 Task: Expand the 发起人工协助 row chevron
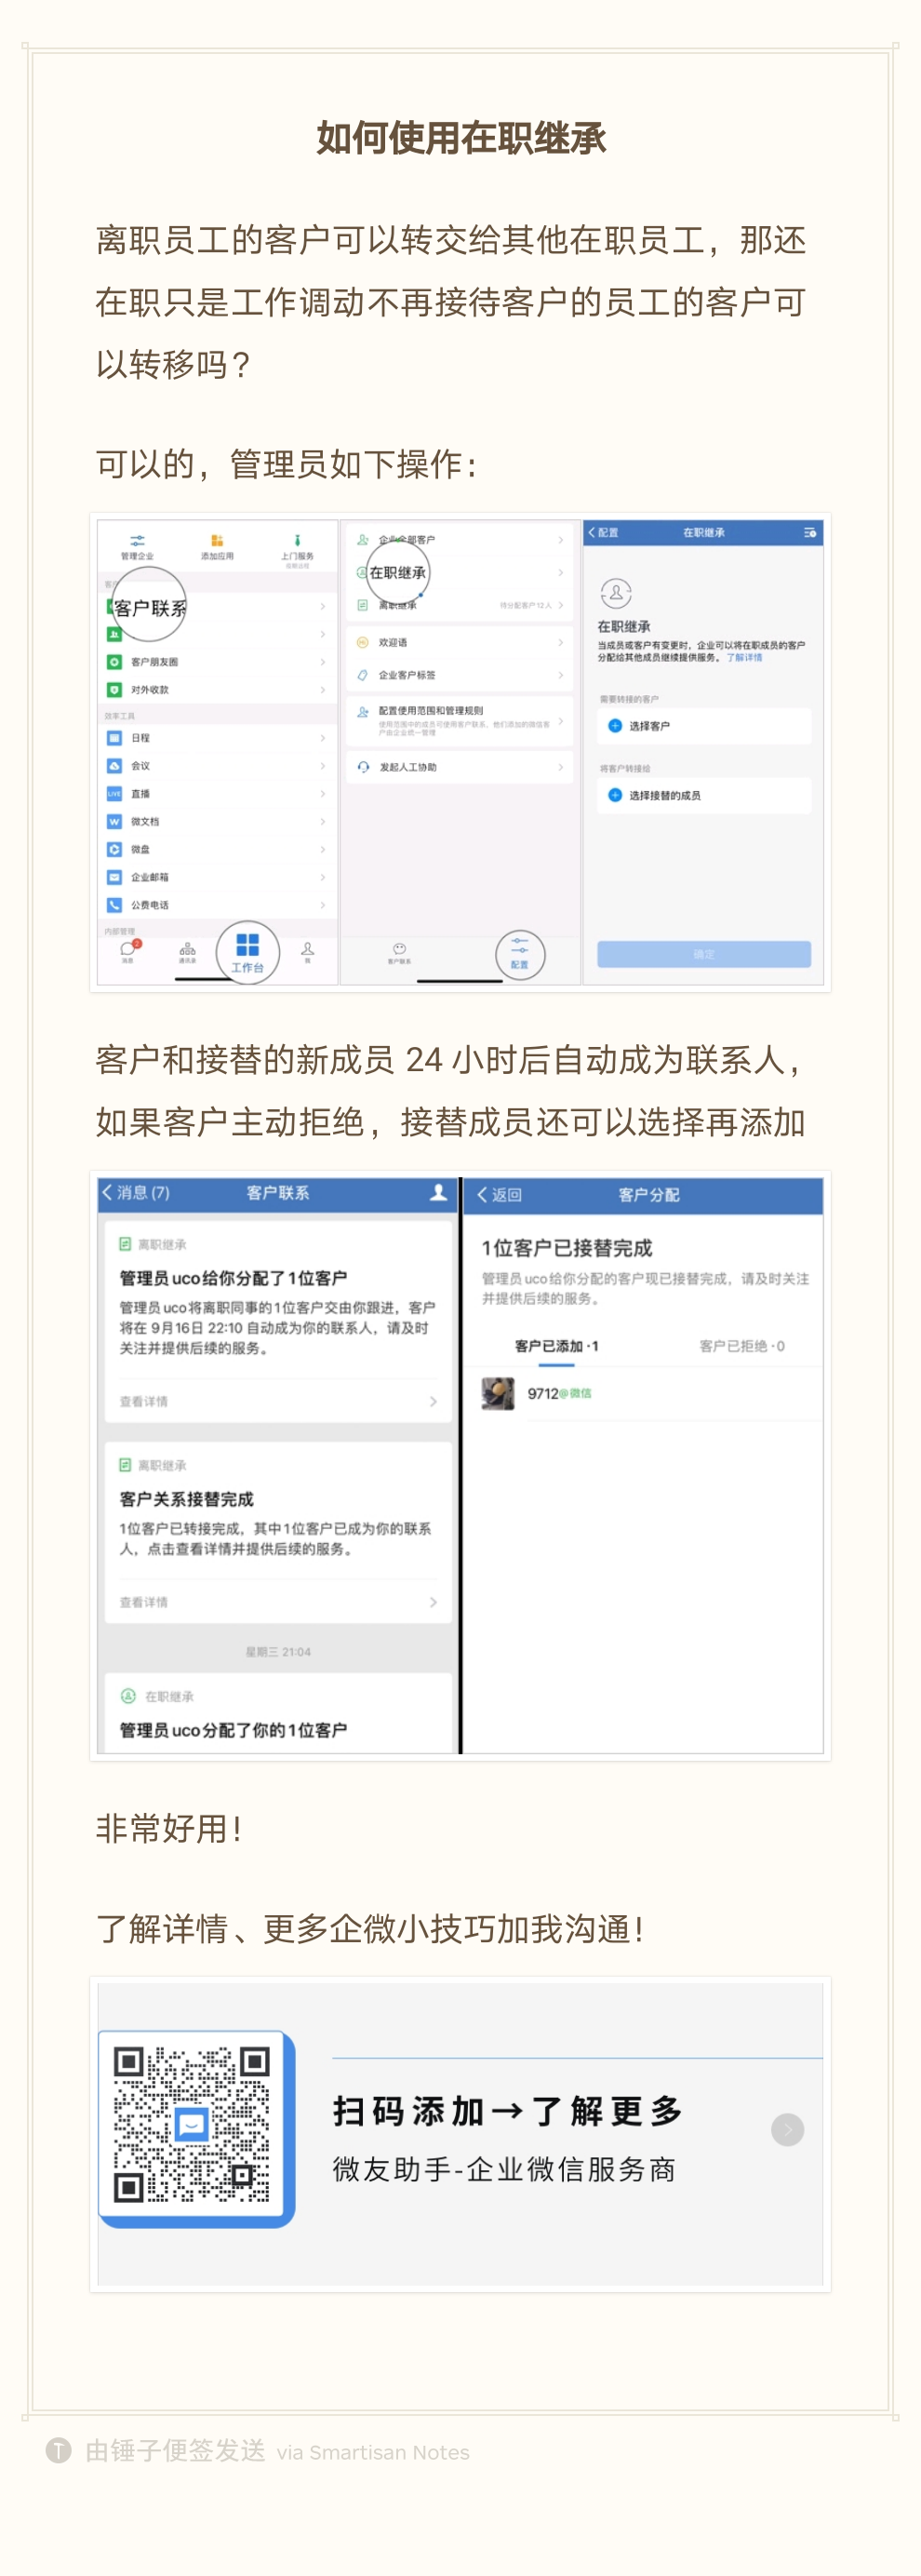pos(561,768)
